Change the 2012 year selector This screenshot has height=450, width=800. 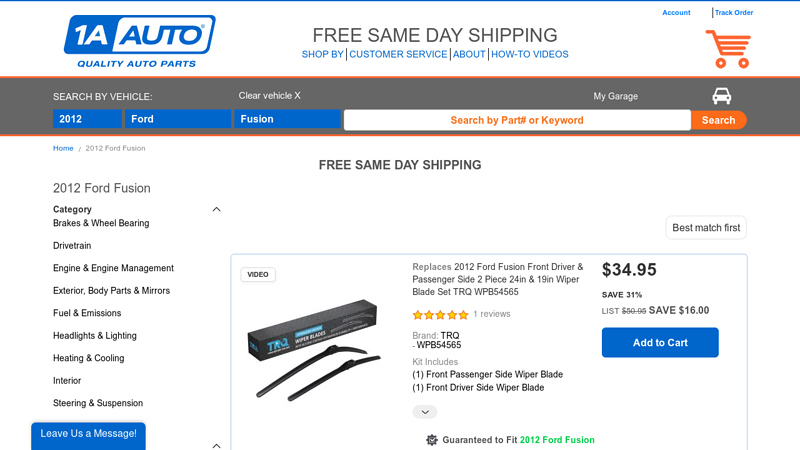coord(87,119)
